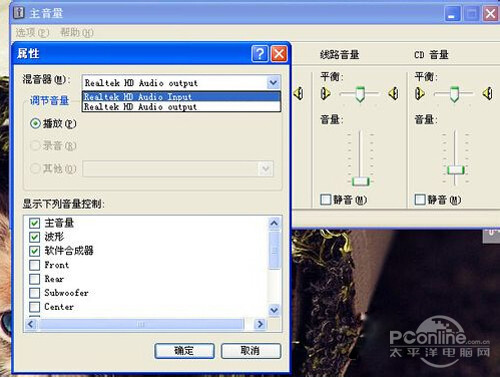Close the 主音量 window
The height and width of the screenshot is (378, 500).
490,14
